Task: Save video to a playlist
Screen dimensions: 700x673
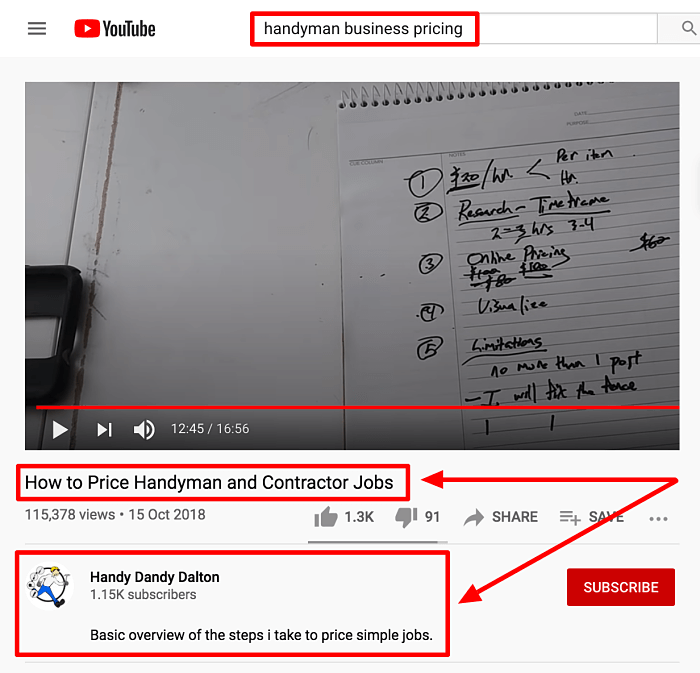Action: [592, 517]
